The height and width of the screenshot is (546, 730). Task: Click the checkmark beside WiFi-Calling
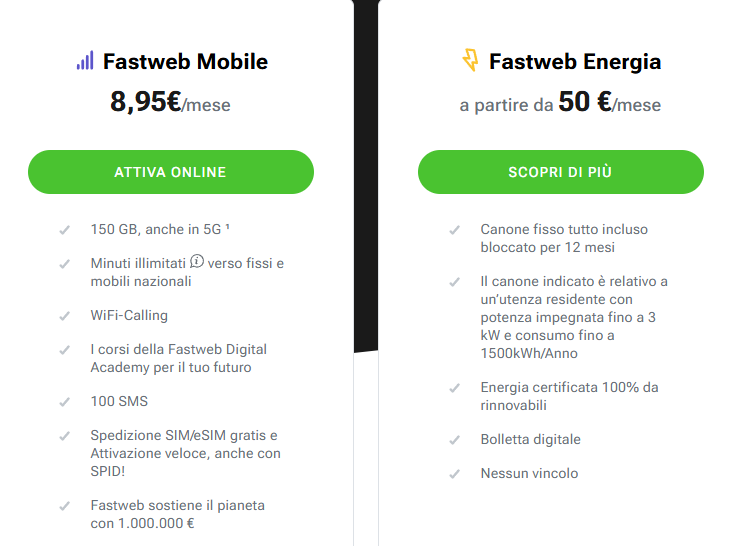click(65, 316)
